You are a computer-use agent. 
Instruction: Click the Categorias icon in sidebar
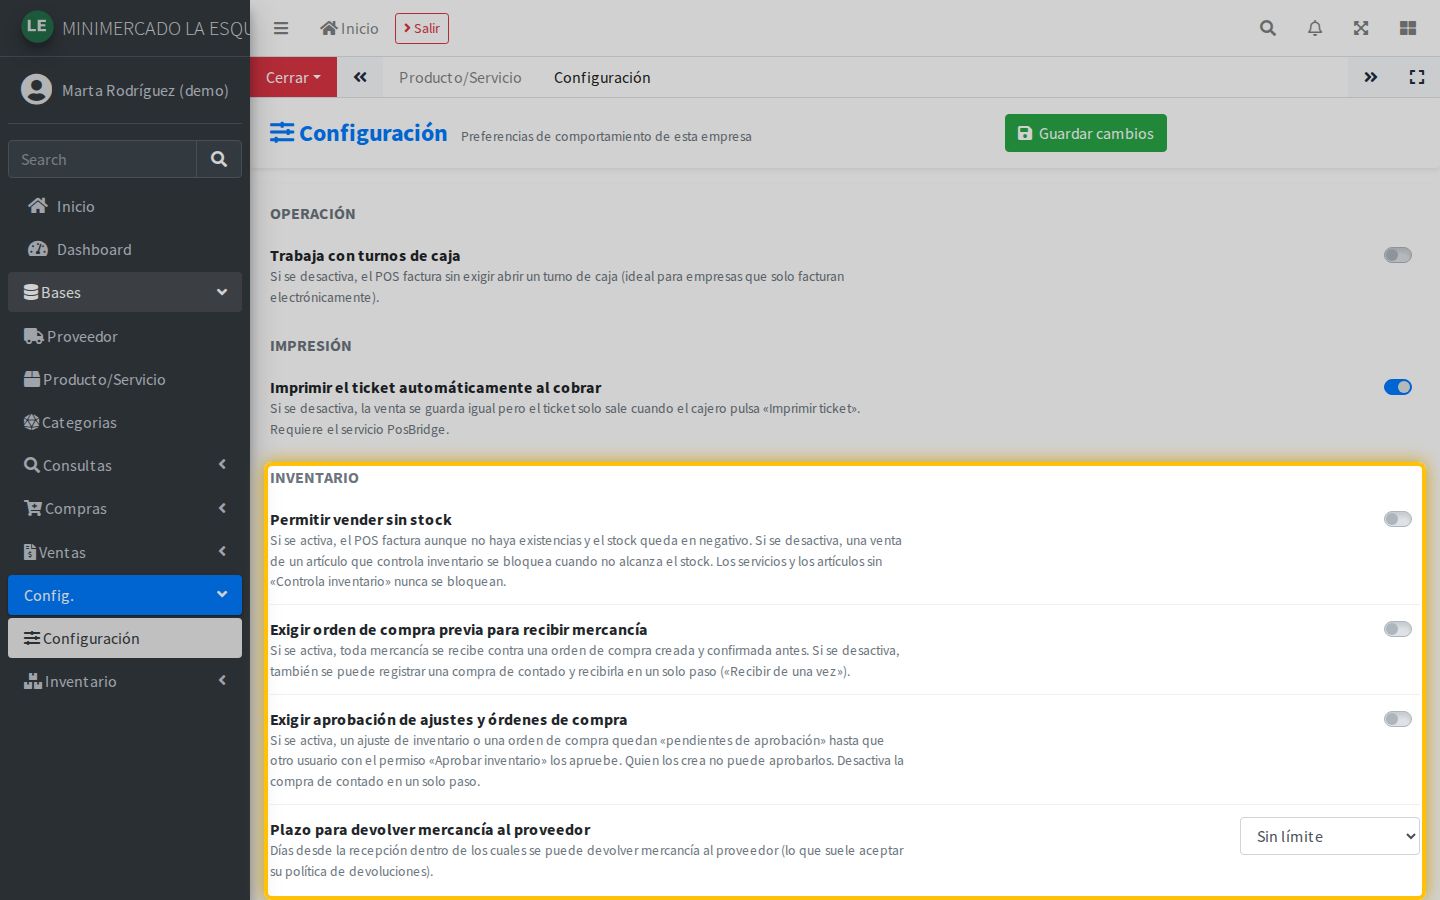click(31, 422)
